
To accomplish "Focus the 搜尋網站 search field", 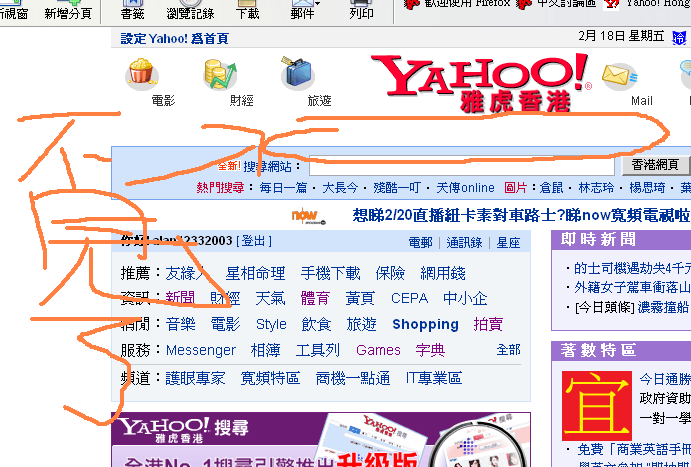I will point(461,166).
